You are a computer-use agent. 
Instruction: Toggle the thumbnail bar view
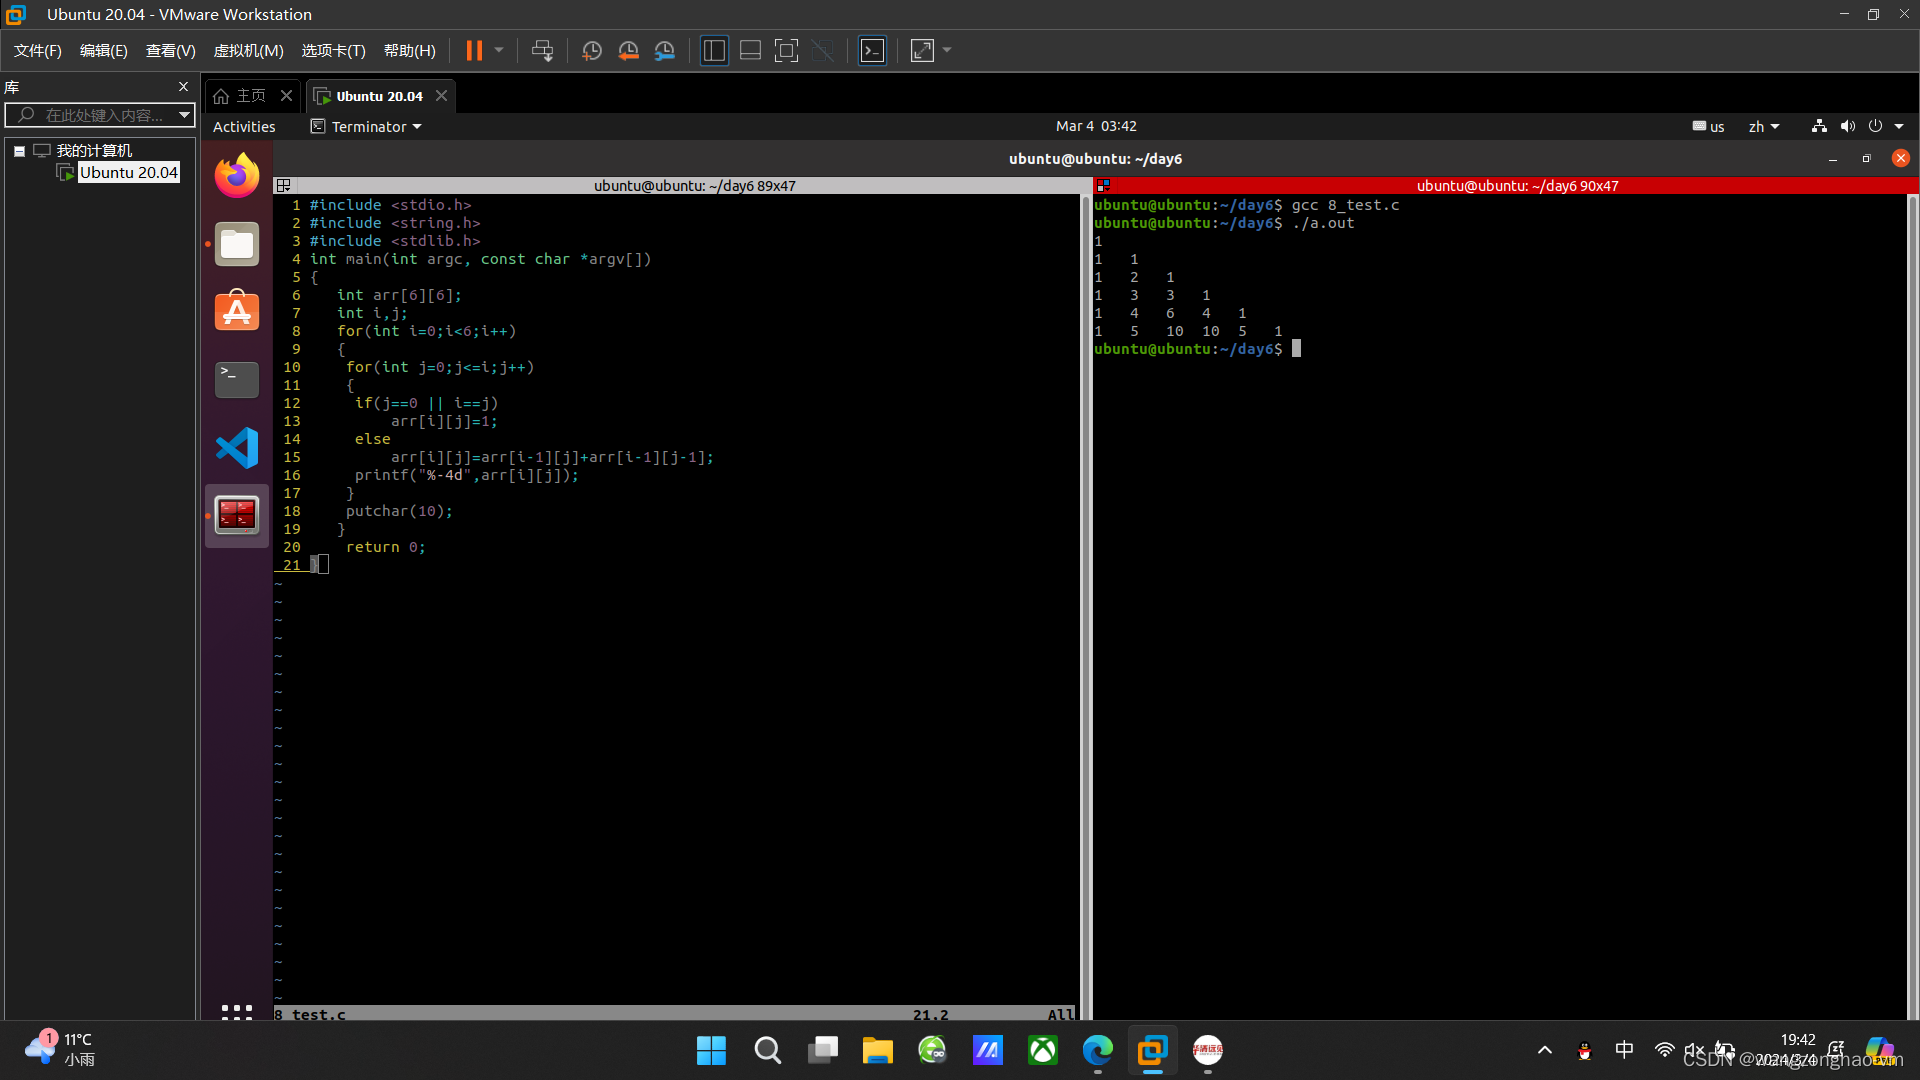pos(750,51)
